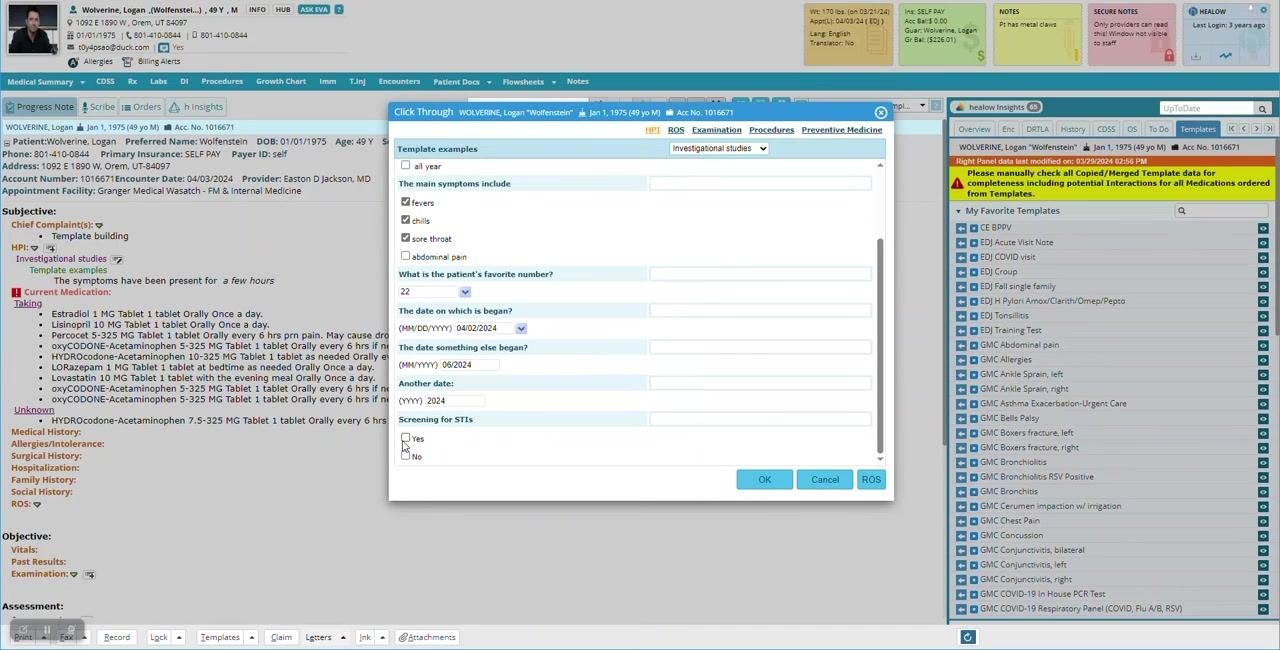
Task: Click the lock icon in Secure Notes
Action: [1168, 56]
